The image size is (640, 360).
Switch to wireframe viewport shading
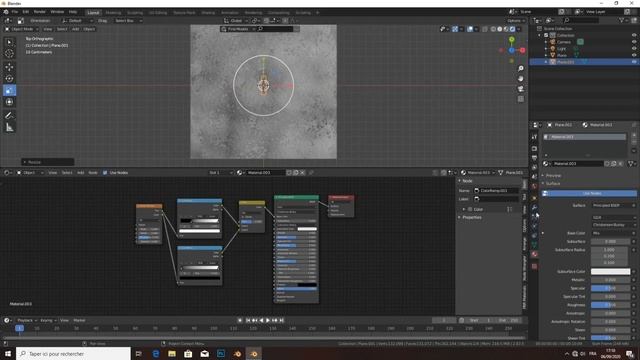(493, 29)
